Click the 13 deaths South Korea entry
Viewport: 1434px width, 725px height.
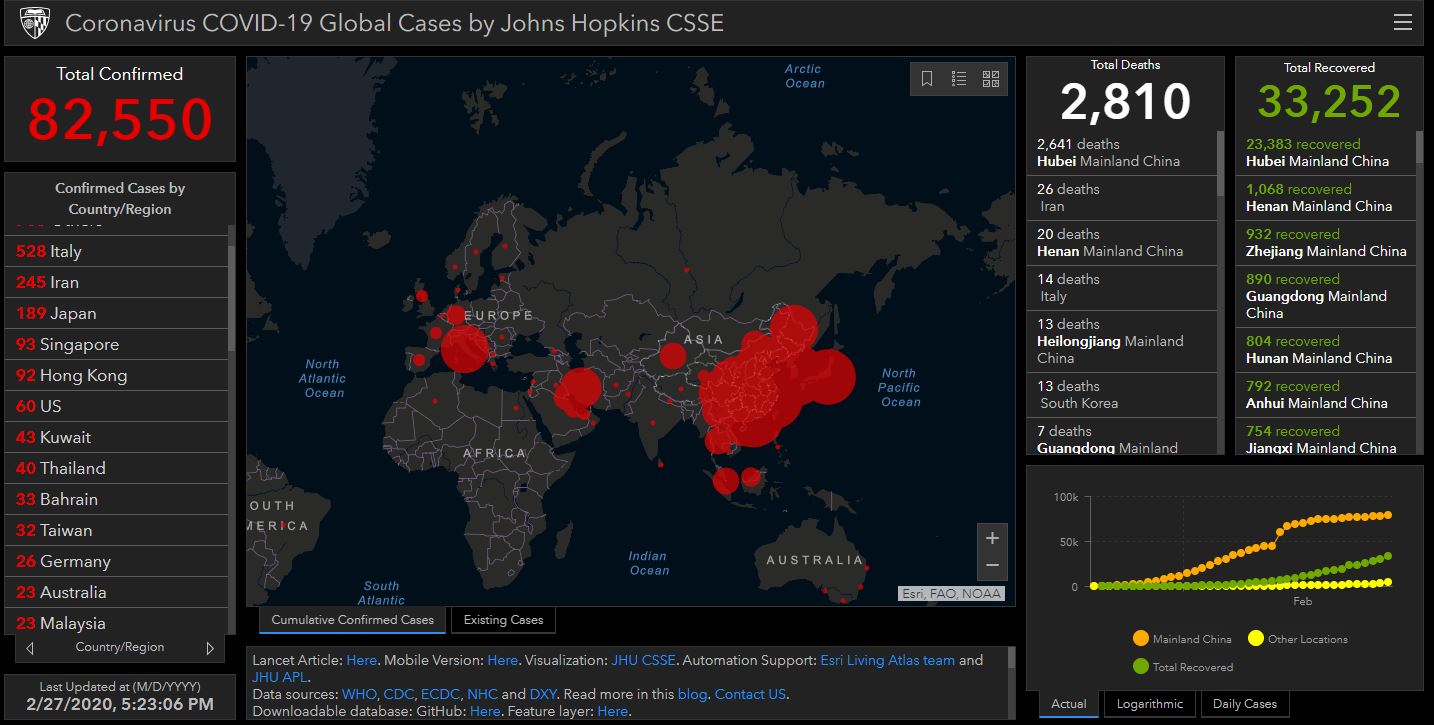point(1121,395)
